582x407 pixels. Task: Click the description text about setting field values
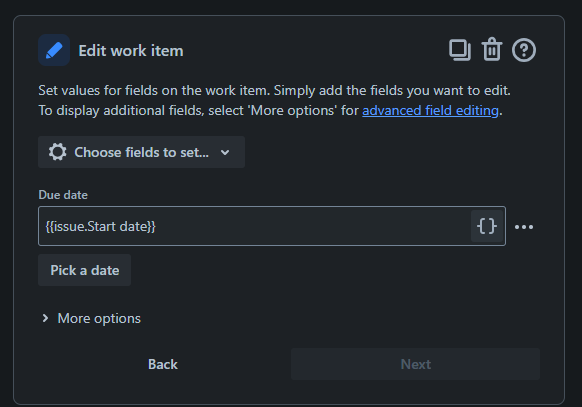(275, 101)
